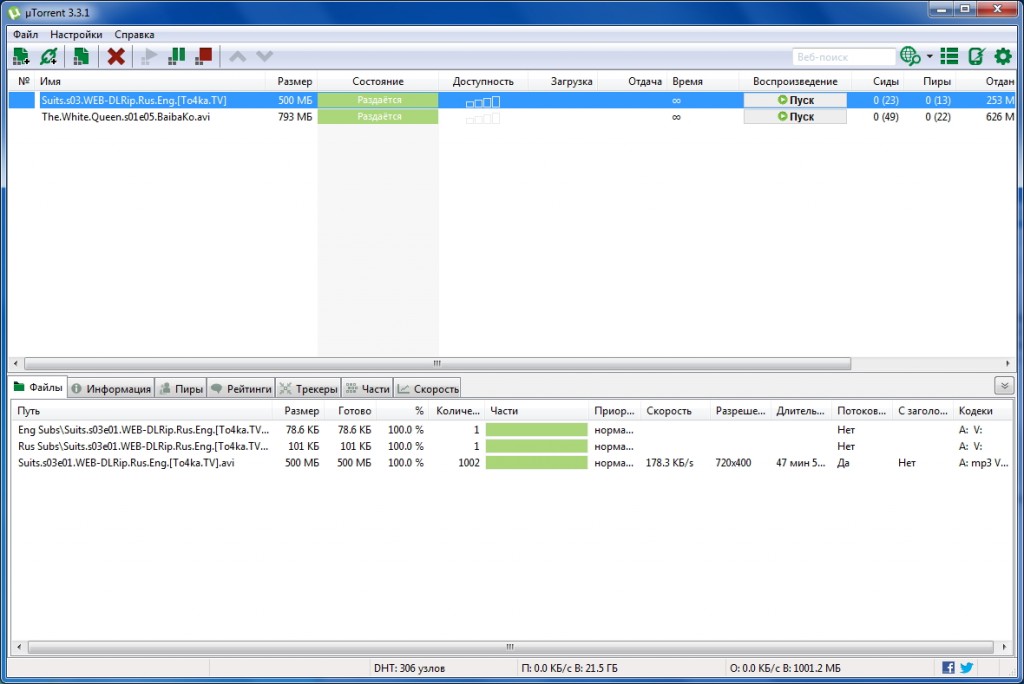Stop the selected torrent
Viewport: 1024px width, 684px height.
pyautogui.click(x=204, y=56)
